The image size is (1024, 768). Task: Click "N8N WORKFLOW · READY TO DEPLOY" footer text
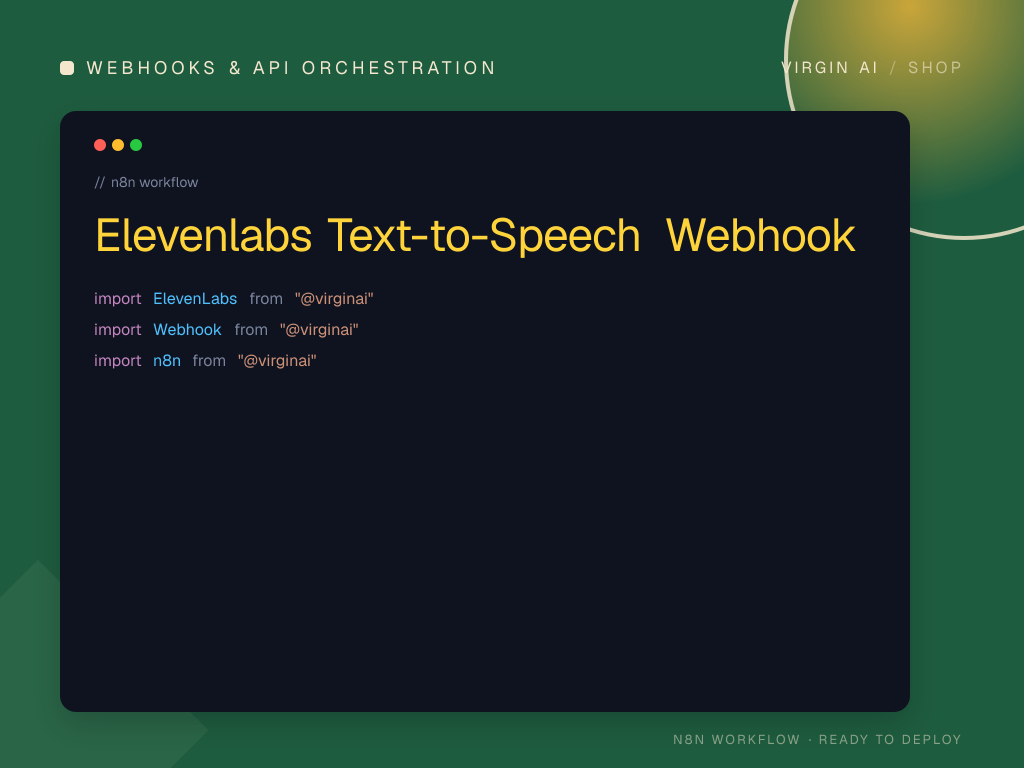click(x=817, y=740)
